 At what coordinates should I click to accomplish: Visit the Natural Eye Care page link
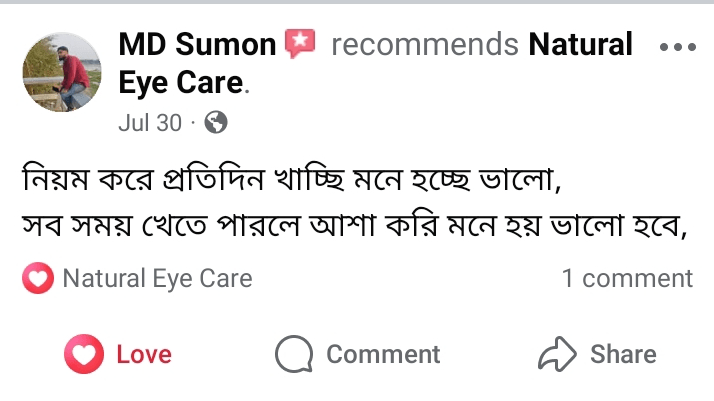[x=580, y=45]
